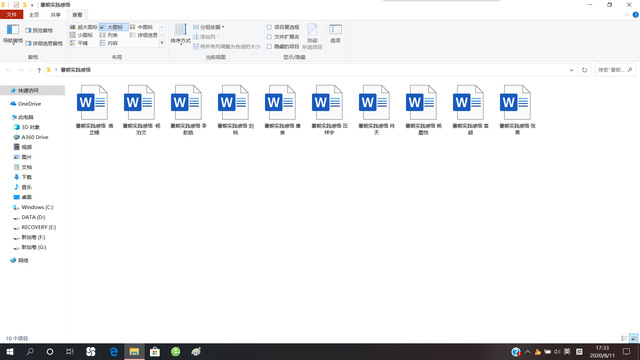640x360 pixels.
Task: Go up one folder level arrow
Action: click(x=39, y=70)
